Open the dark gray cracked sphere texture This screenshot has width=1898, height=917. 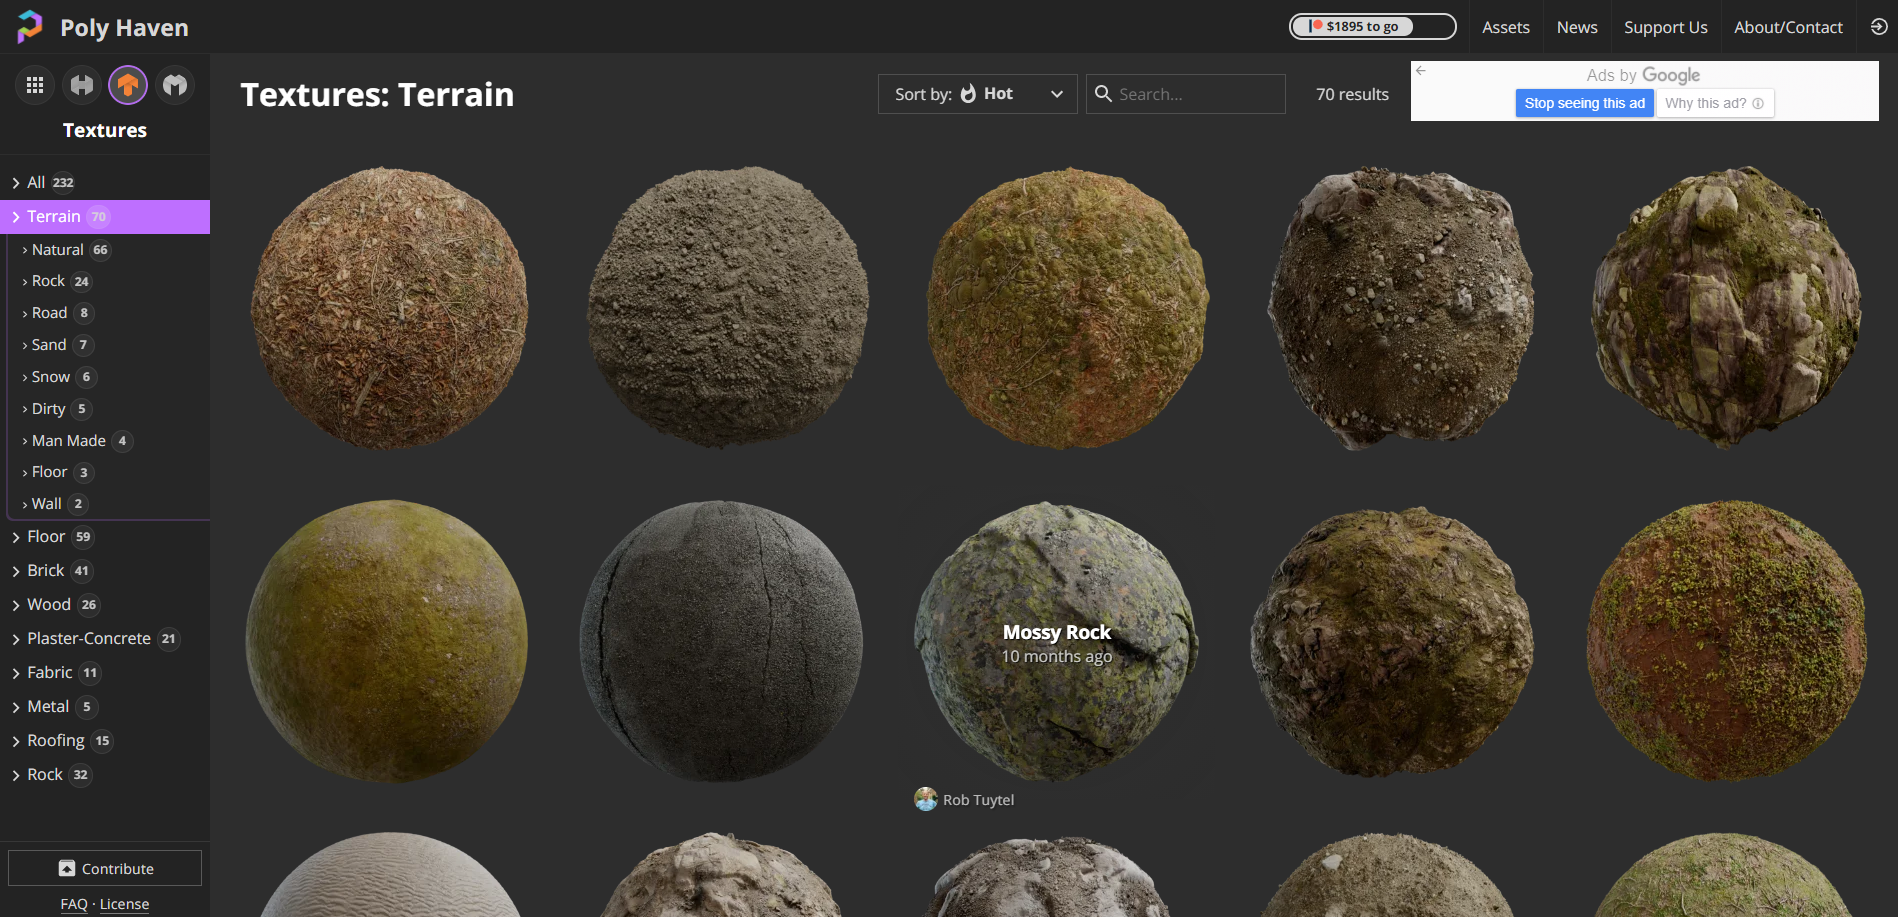[x=721, y=641]
